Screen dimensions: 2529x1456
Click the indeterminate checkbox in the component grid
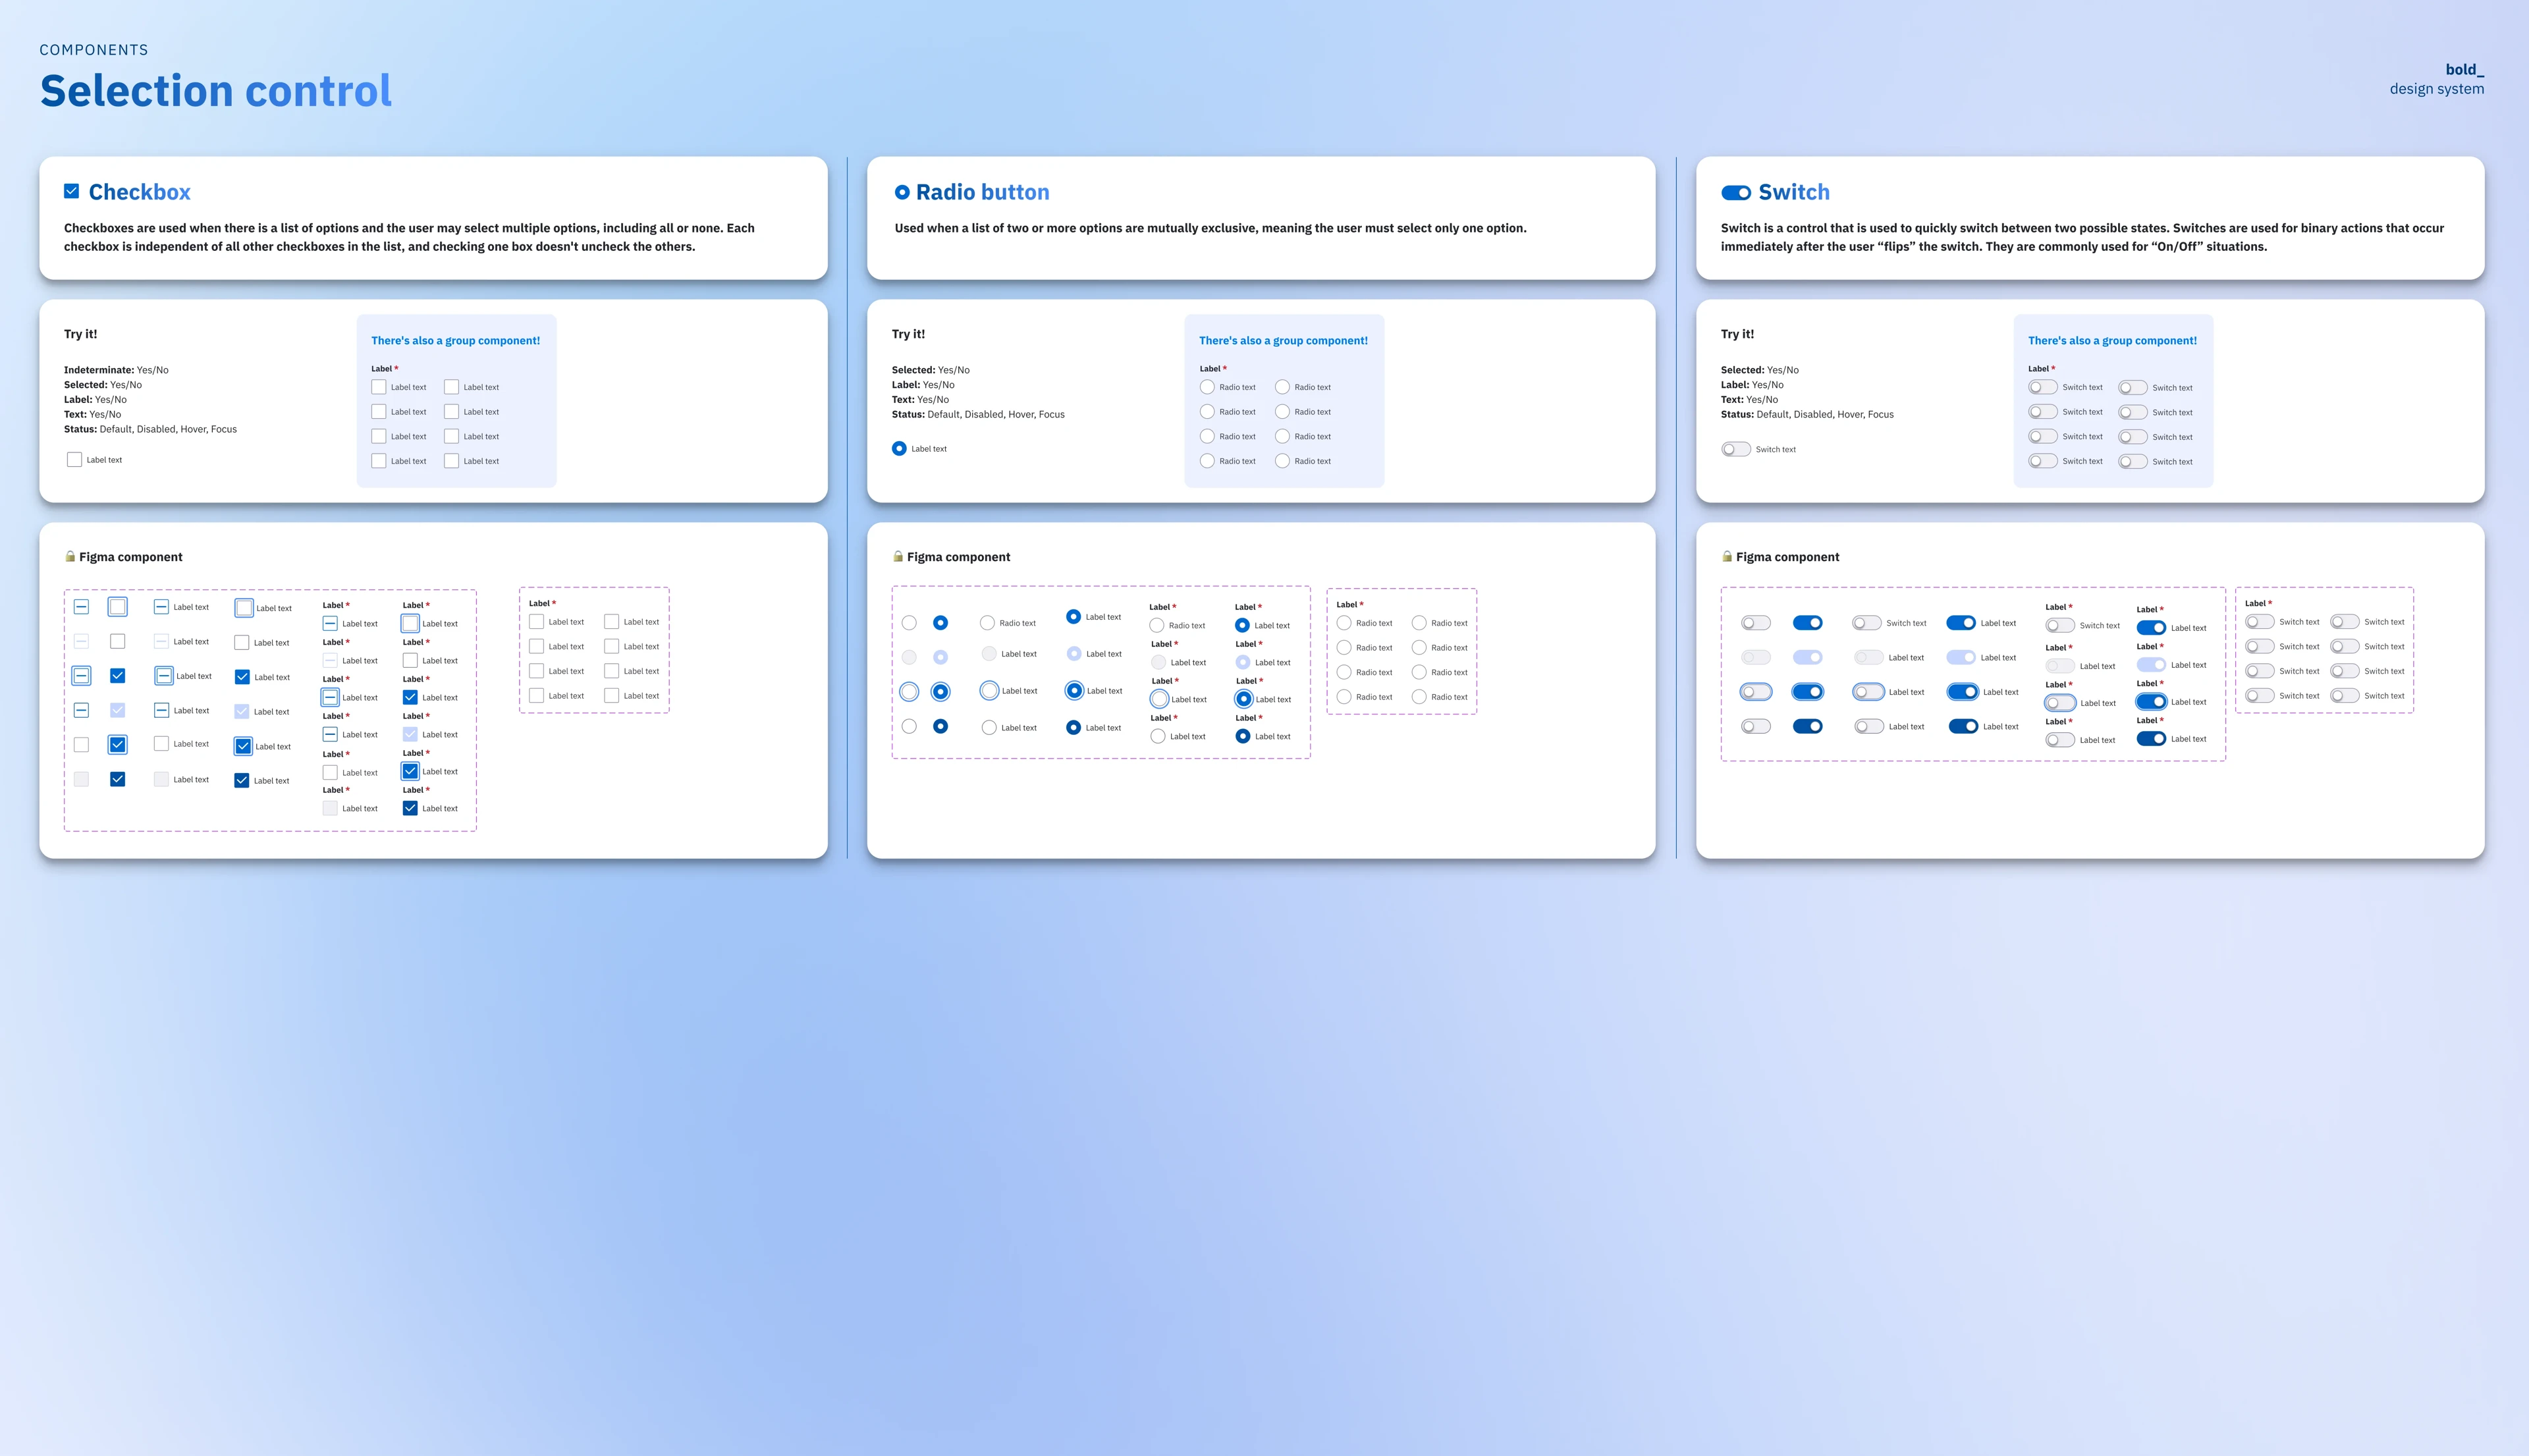click(82, 606)
